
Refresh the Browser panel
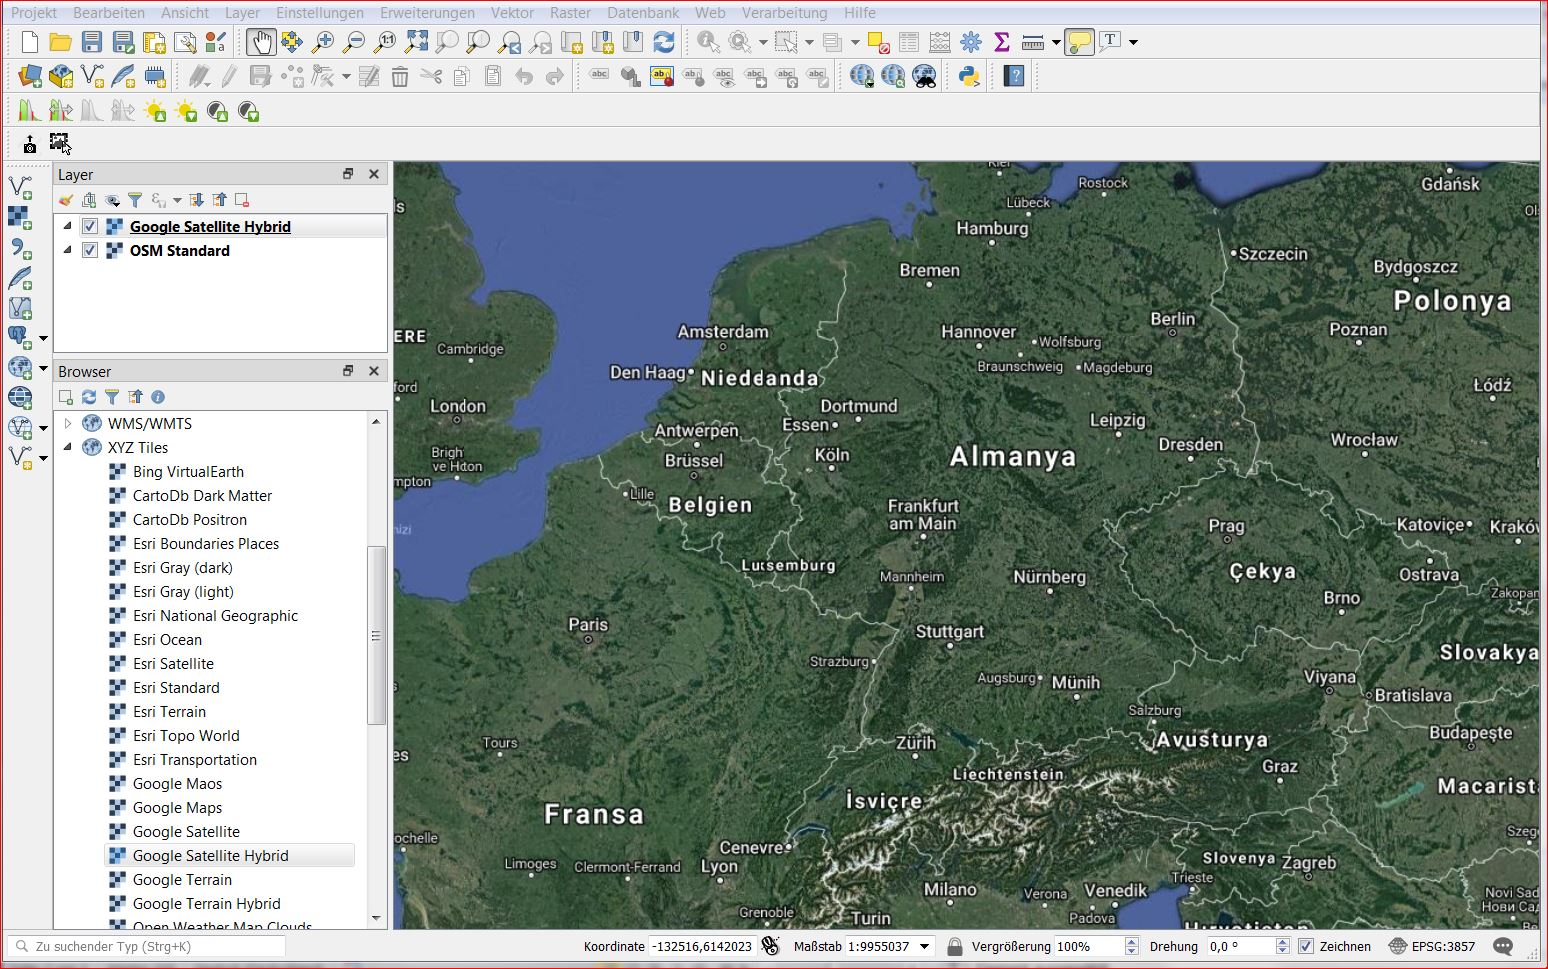click(x=89, y=397)
